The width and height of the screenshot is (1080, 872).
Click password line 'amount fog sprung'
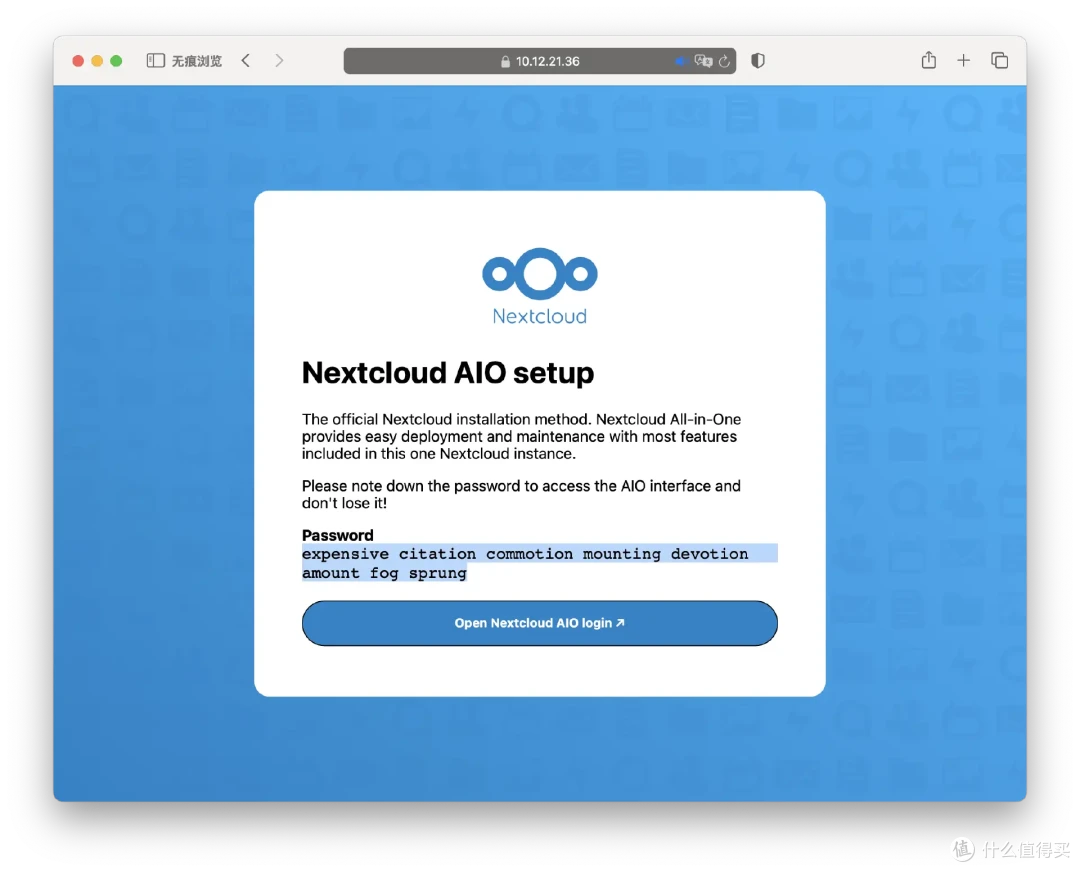tap(384, 573)
